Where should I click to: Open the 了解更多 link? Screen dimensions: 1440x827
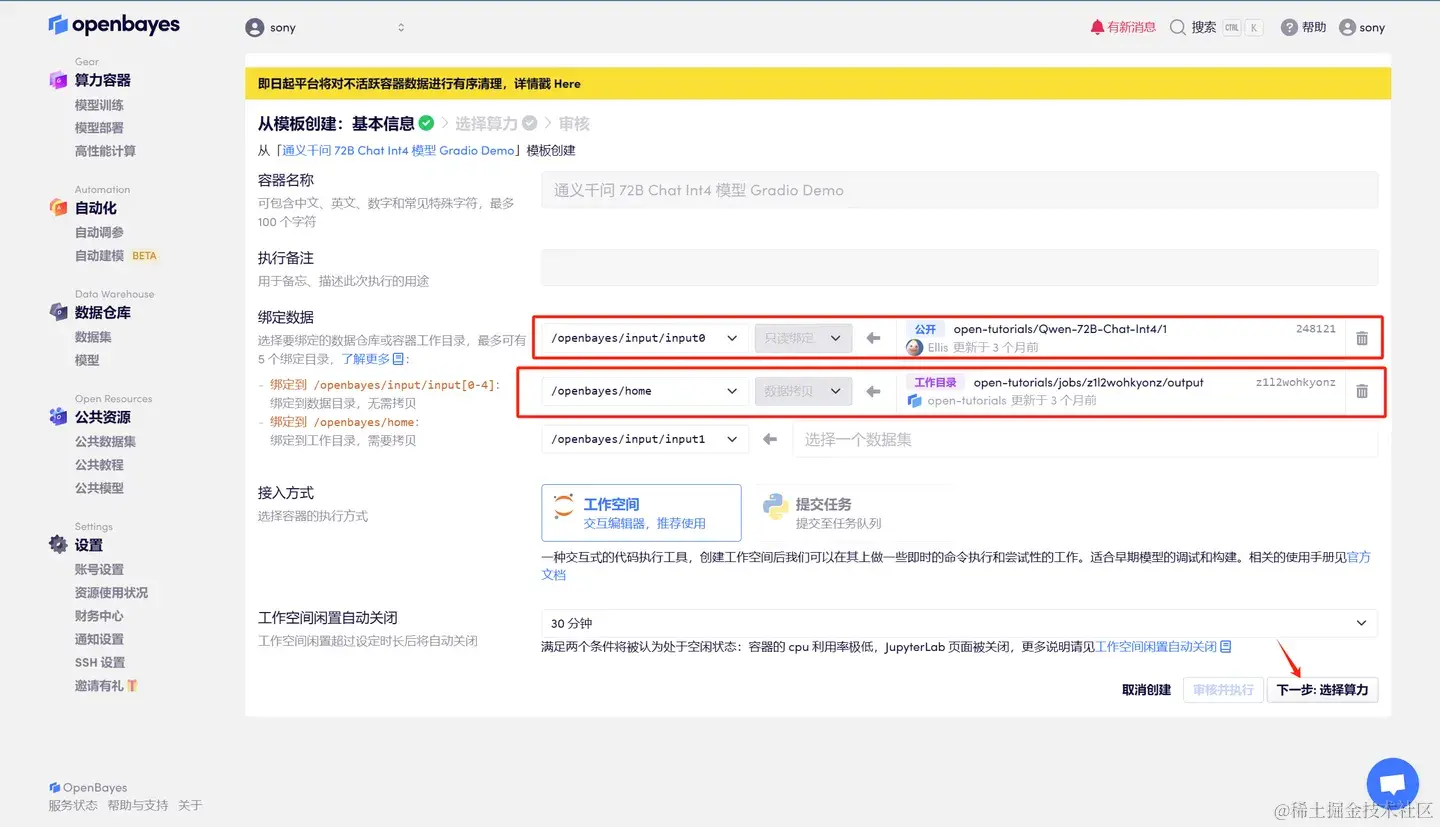point(366,359)
